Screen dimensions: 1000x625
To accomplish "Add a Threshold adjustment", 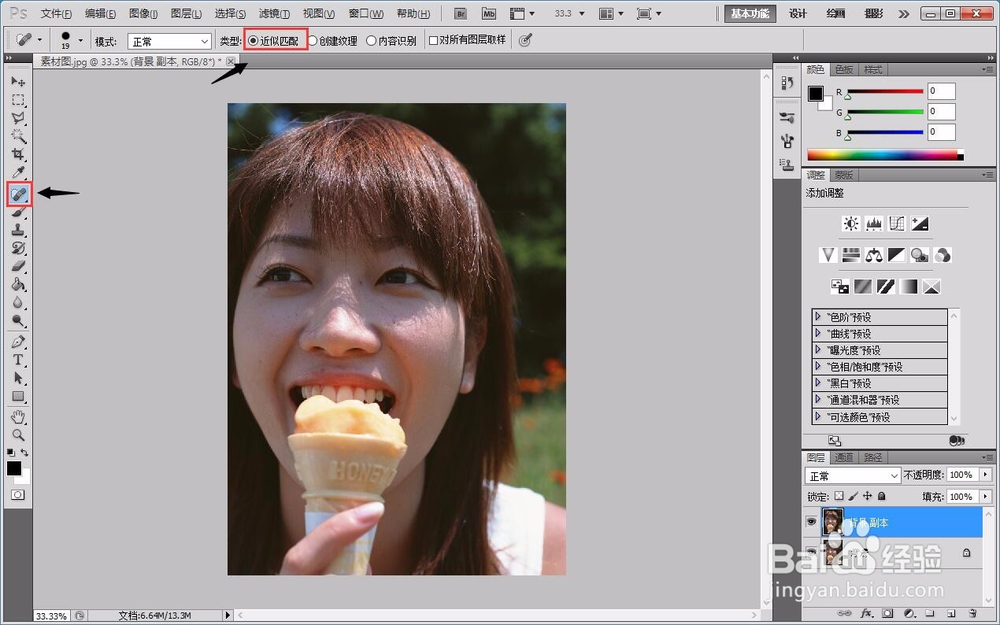I will [885, 286].
